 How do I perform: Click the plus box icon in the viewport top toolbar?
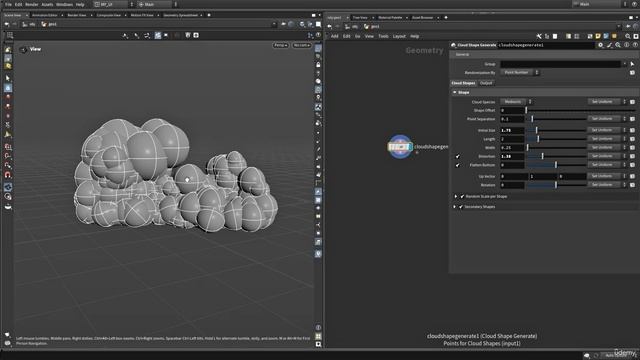point(196,36)
